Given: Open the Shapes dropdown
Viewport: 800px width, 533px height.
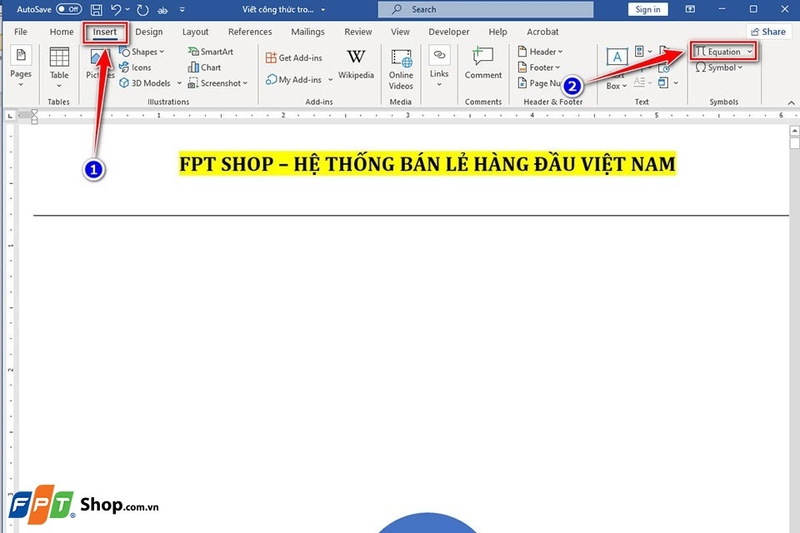Looking at the screenshot, I should pos(142,52).
